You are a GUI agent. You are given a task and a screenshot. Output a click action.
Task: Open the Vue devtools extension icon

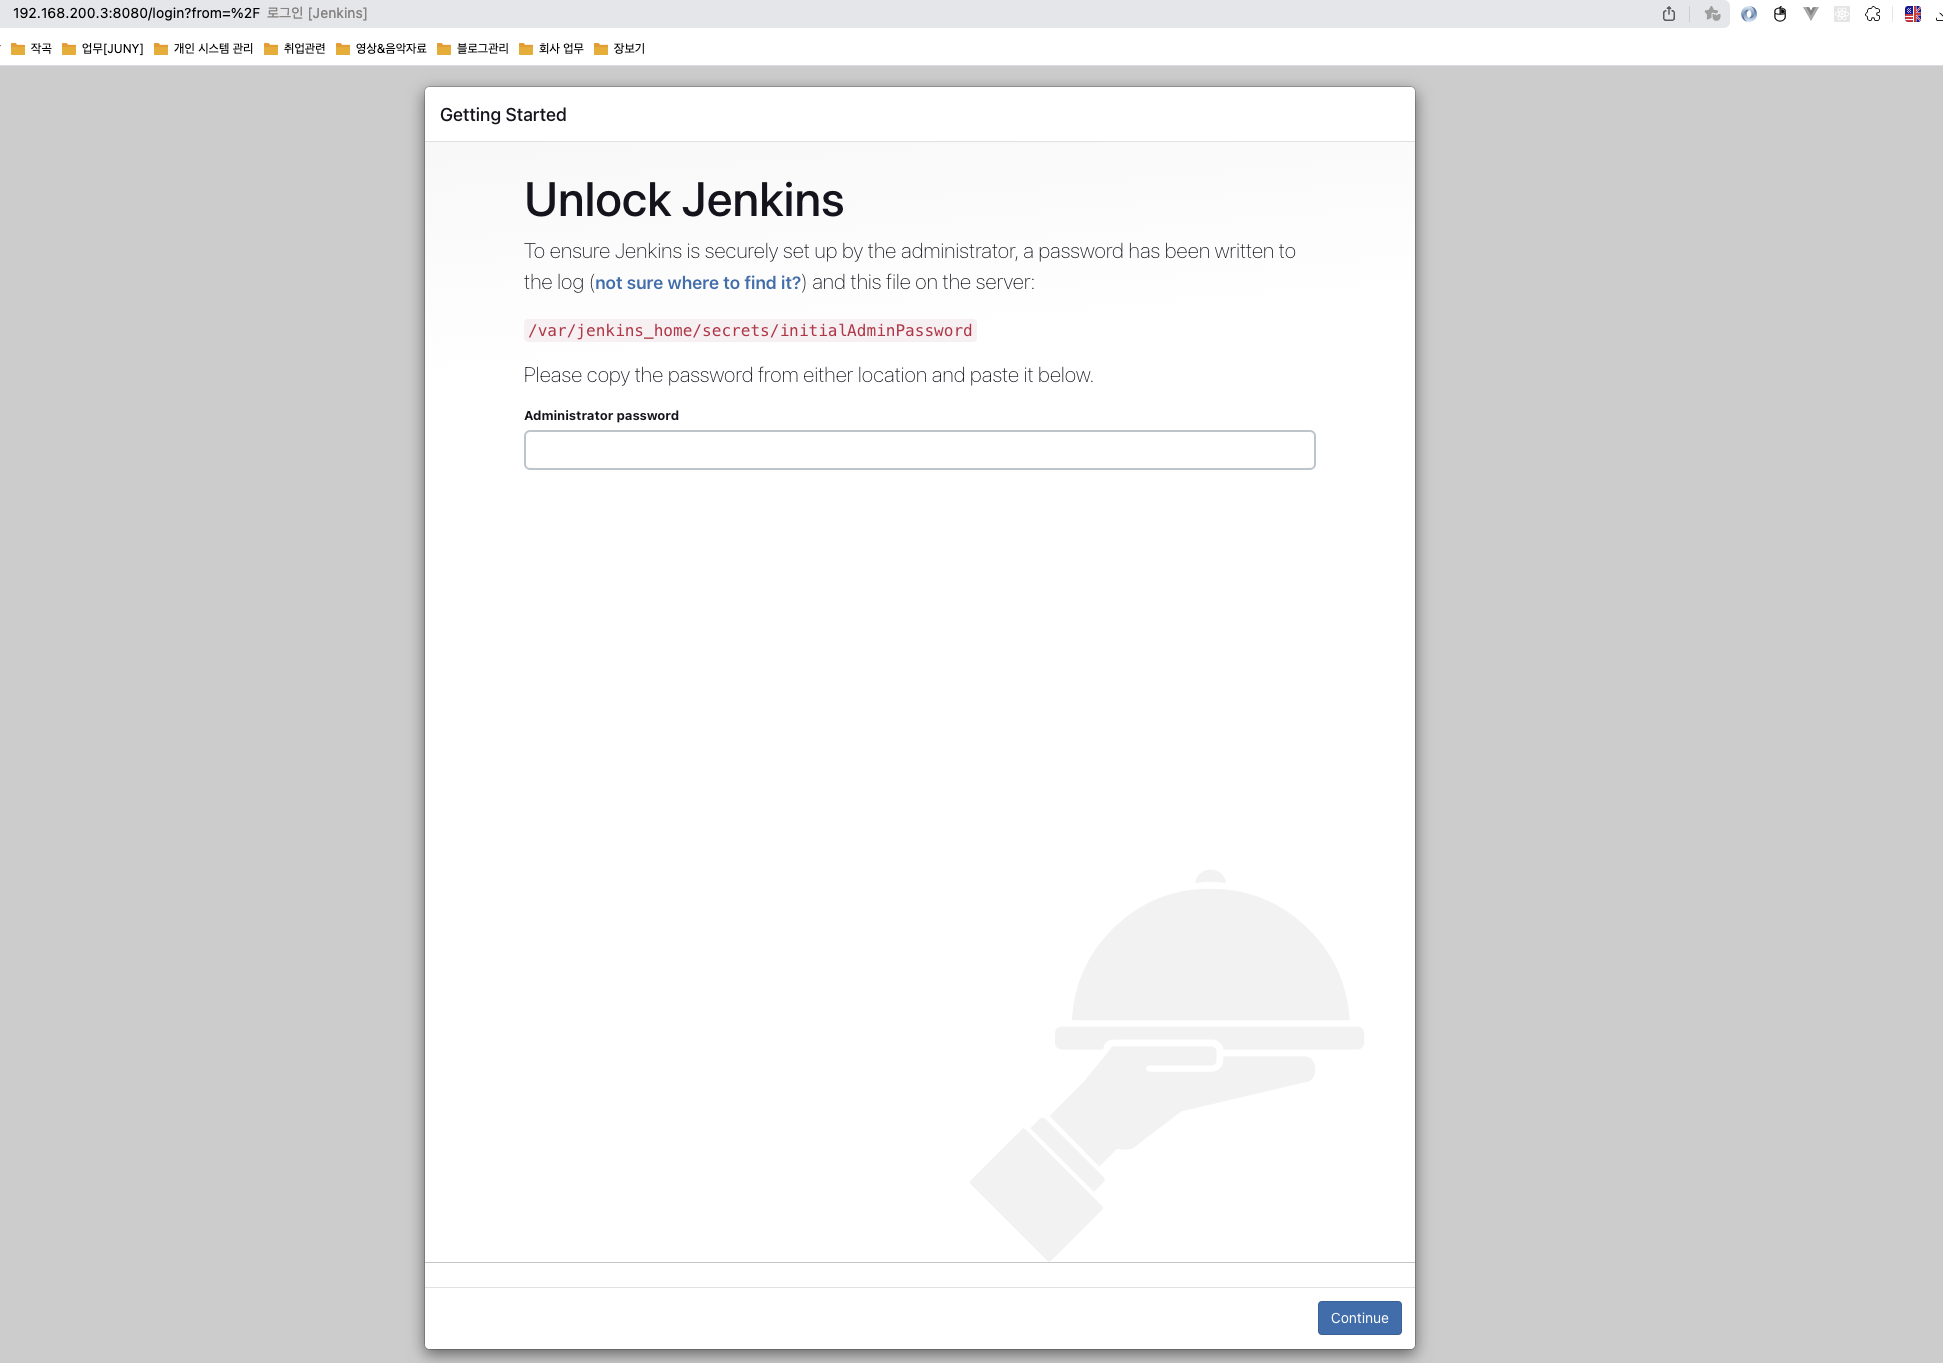click(x=1811, y=14)
